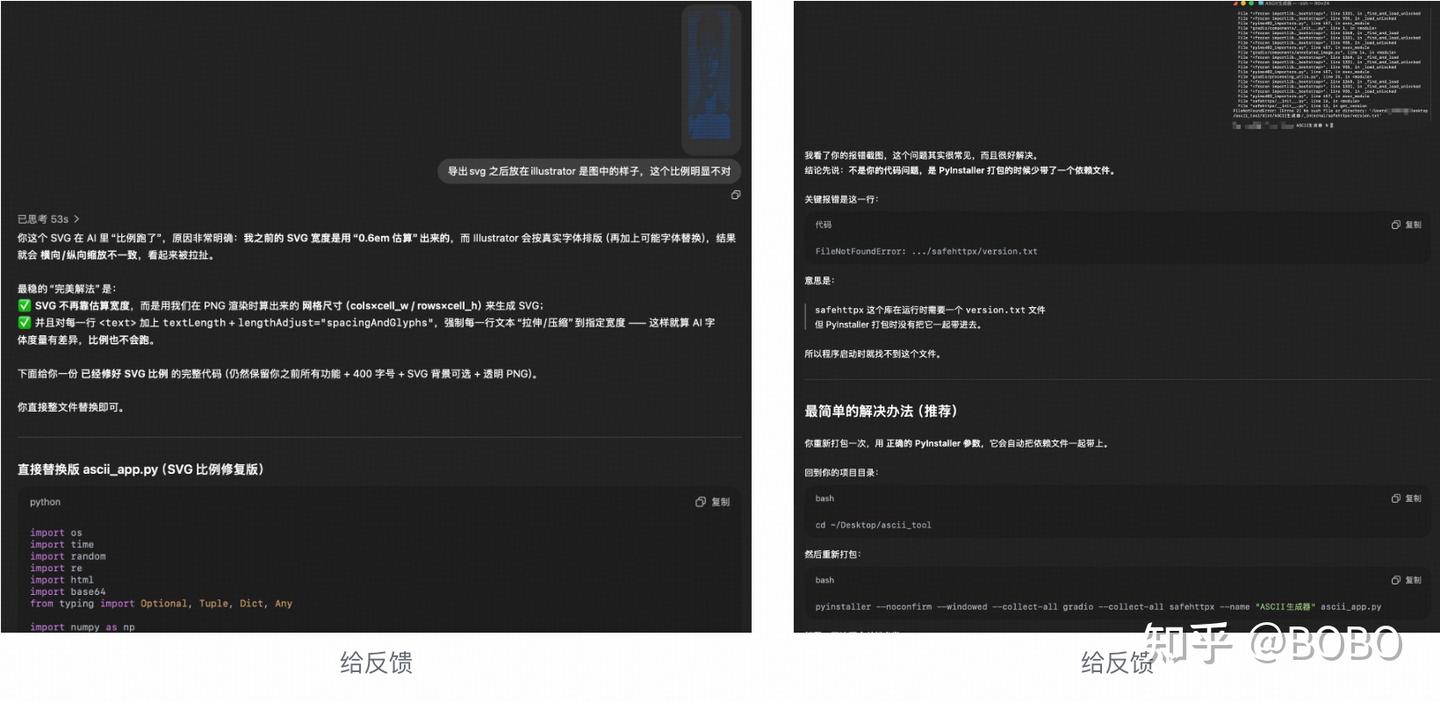Click the 'import numpy as np' code line
This screenshot has width=1440, height=702.
[x=82, y=627]
